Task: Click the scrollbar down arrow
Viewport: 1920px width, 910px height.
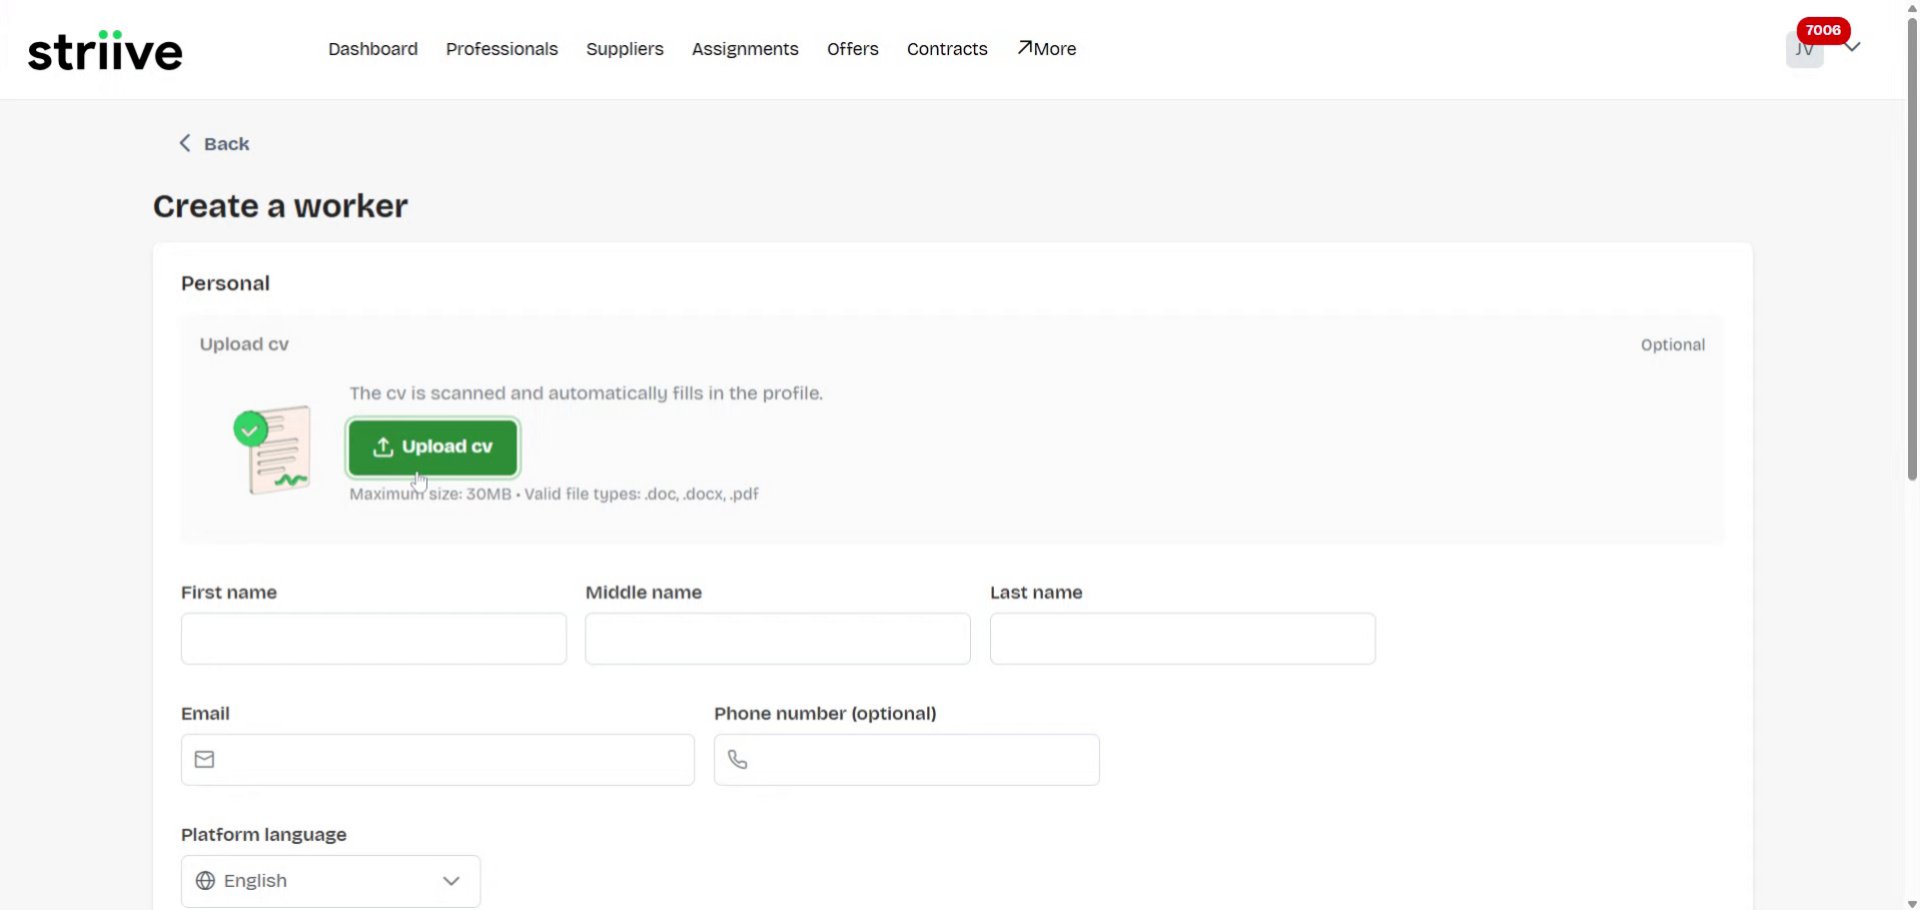Action: pyautogui.click(x=1912, y=904)
